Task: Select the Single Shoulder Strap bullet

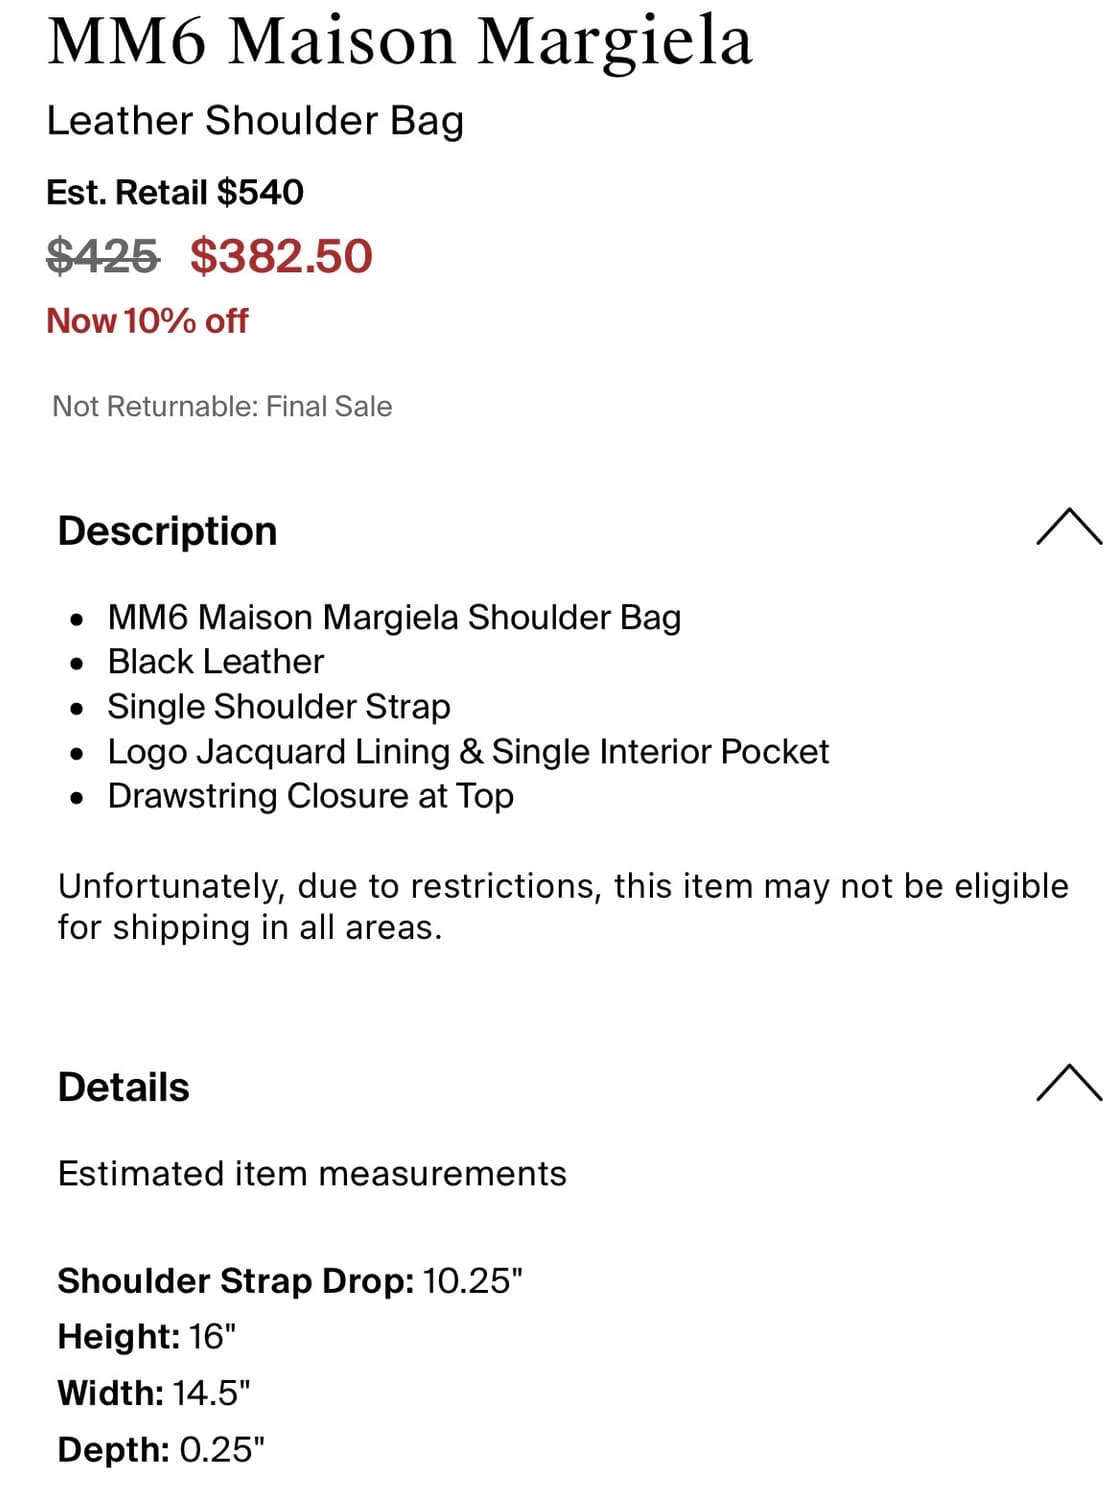Action: (x=279, y=707)
